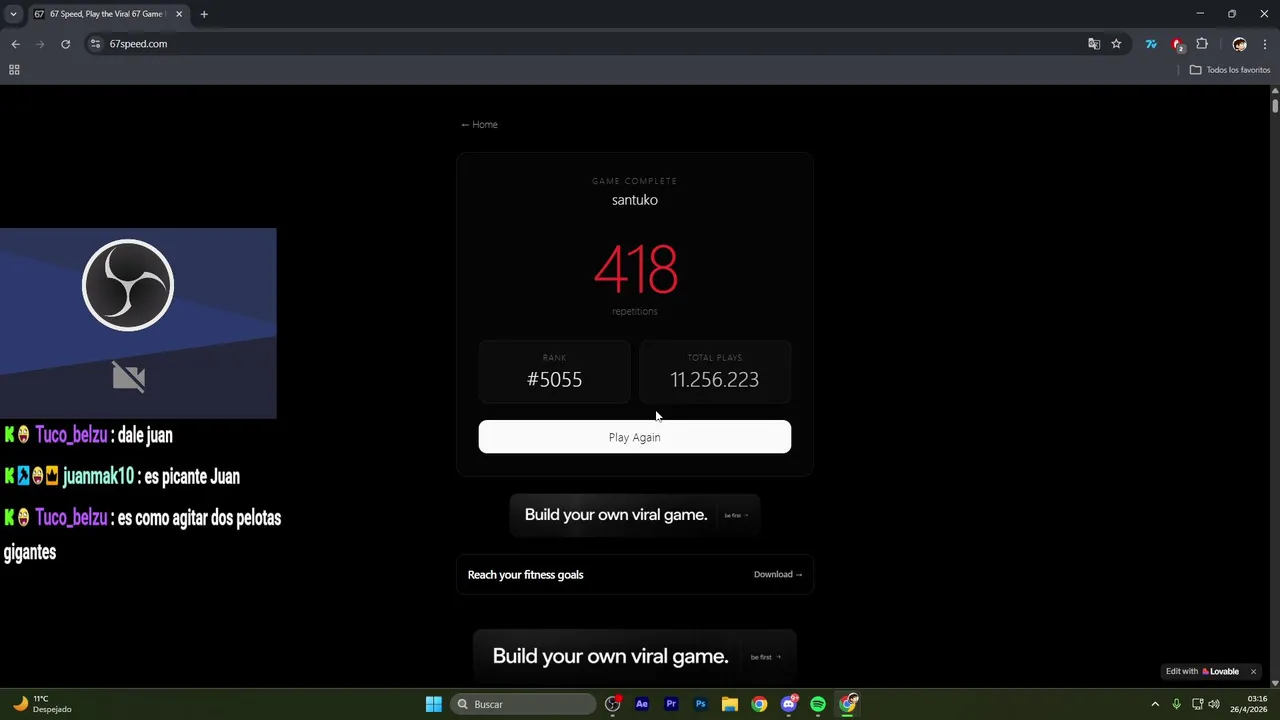Go back with the browser back arrow

pyautogui.click(x=15, y=44)
